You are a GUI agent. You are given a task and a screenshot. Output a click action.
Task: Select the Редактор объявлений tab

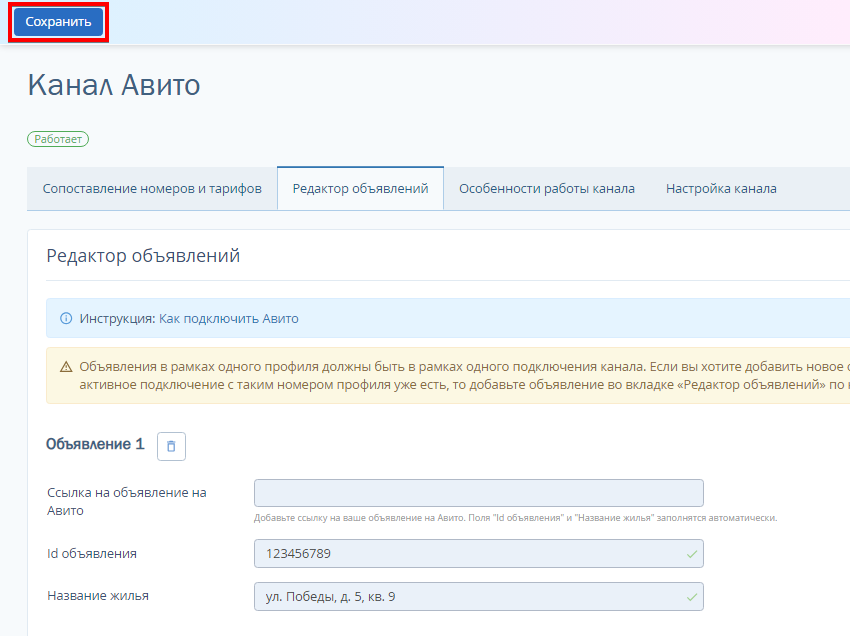tap(360, 189)
